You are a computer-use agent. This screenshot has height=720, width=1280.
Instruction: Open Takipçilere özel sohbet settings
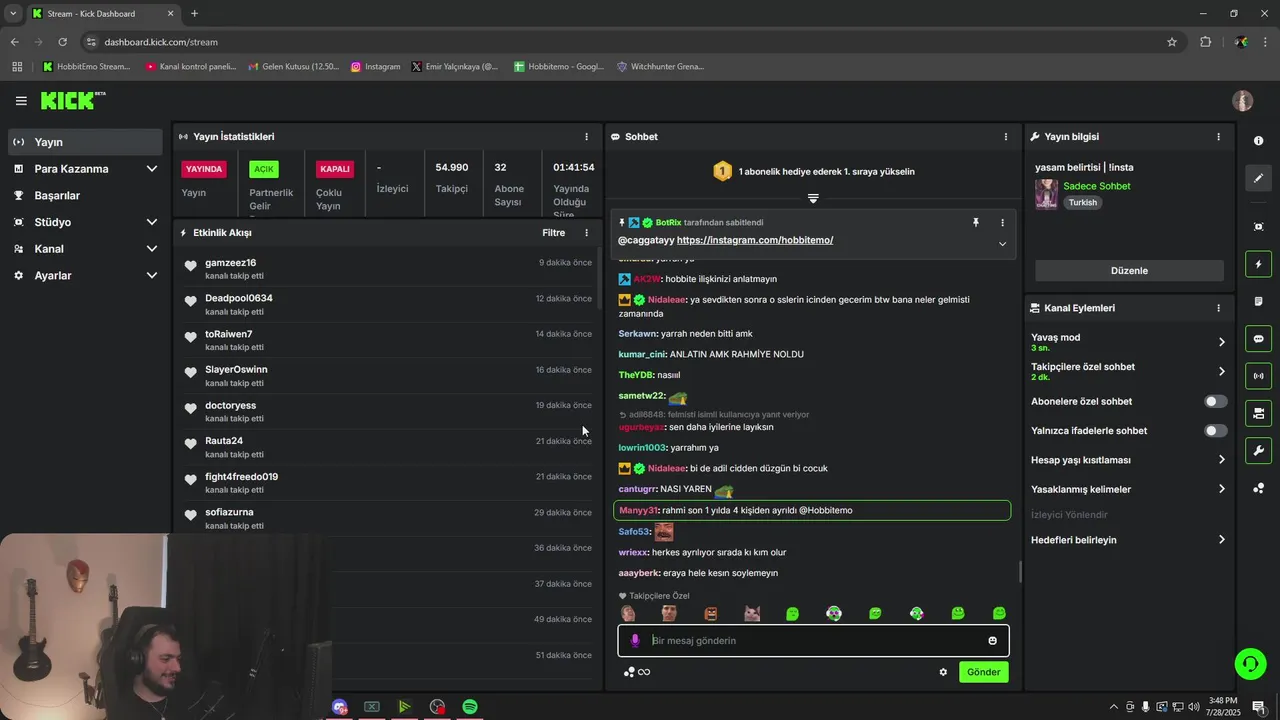pos(1127,371)
